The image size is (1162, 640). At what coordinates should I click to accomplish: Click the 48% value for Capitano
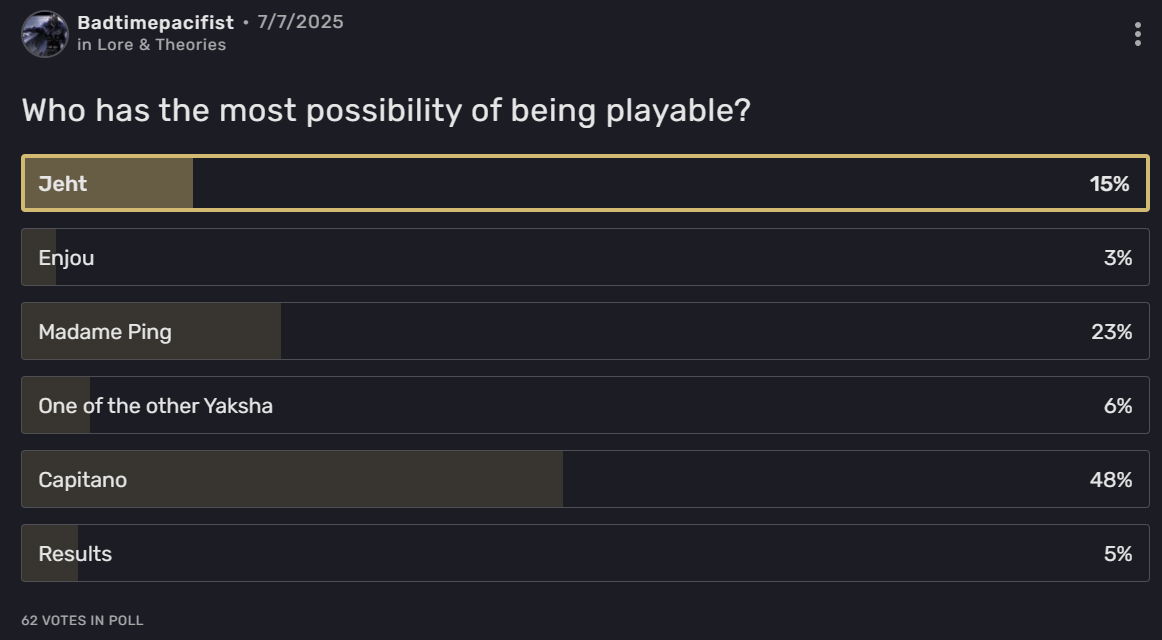1110,480
